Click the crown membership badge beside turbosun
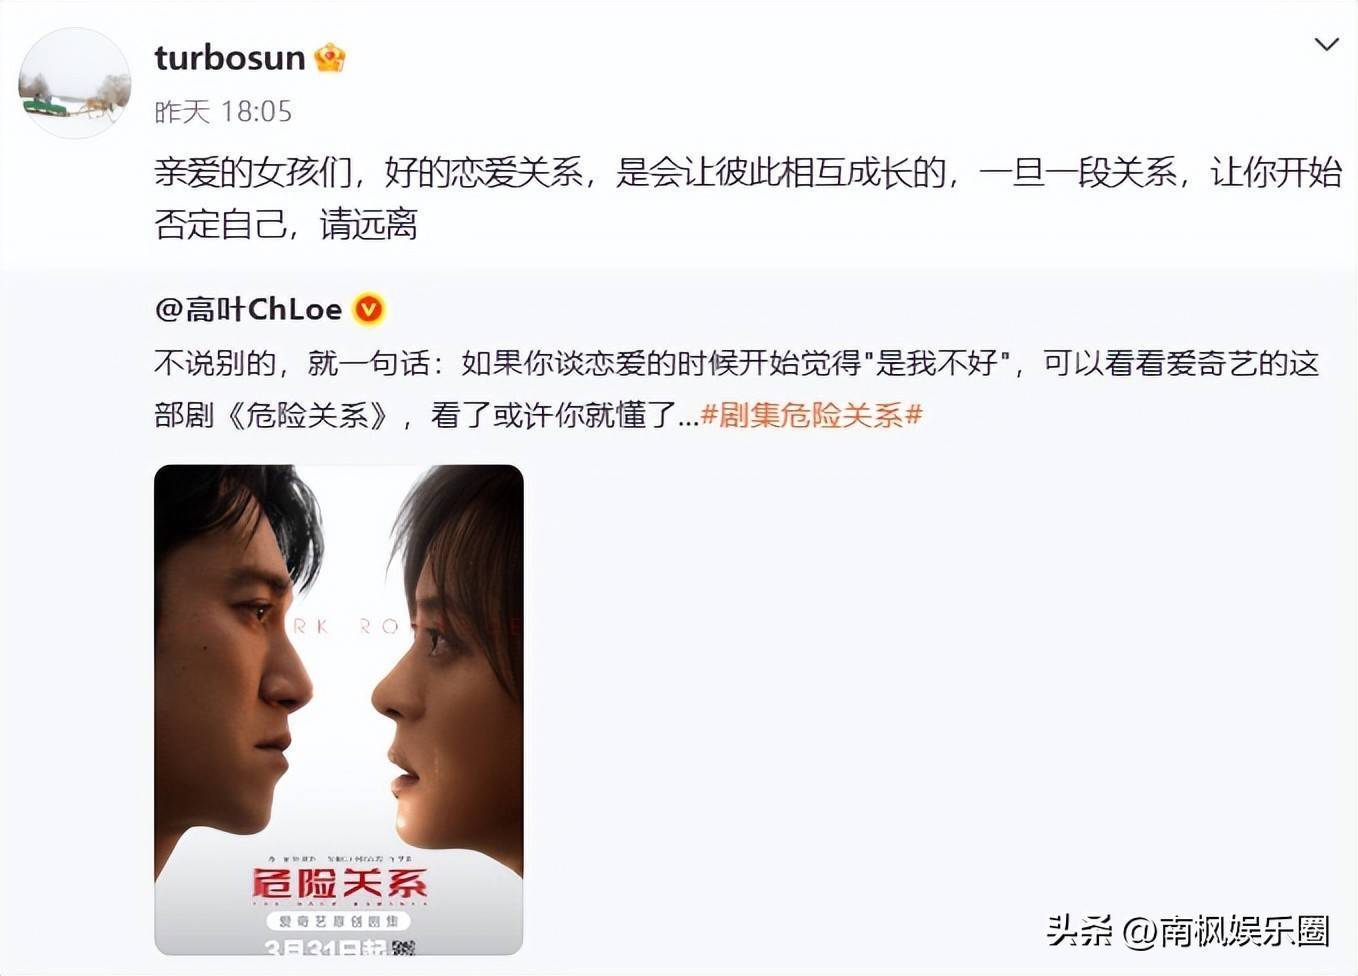This screenshot has width=1358, height=976. tap(330, 58)
